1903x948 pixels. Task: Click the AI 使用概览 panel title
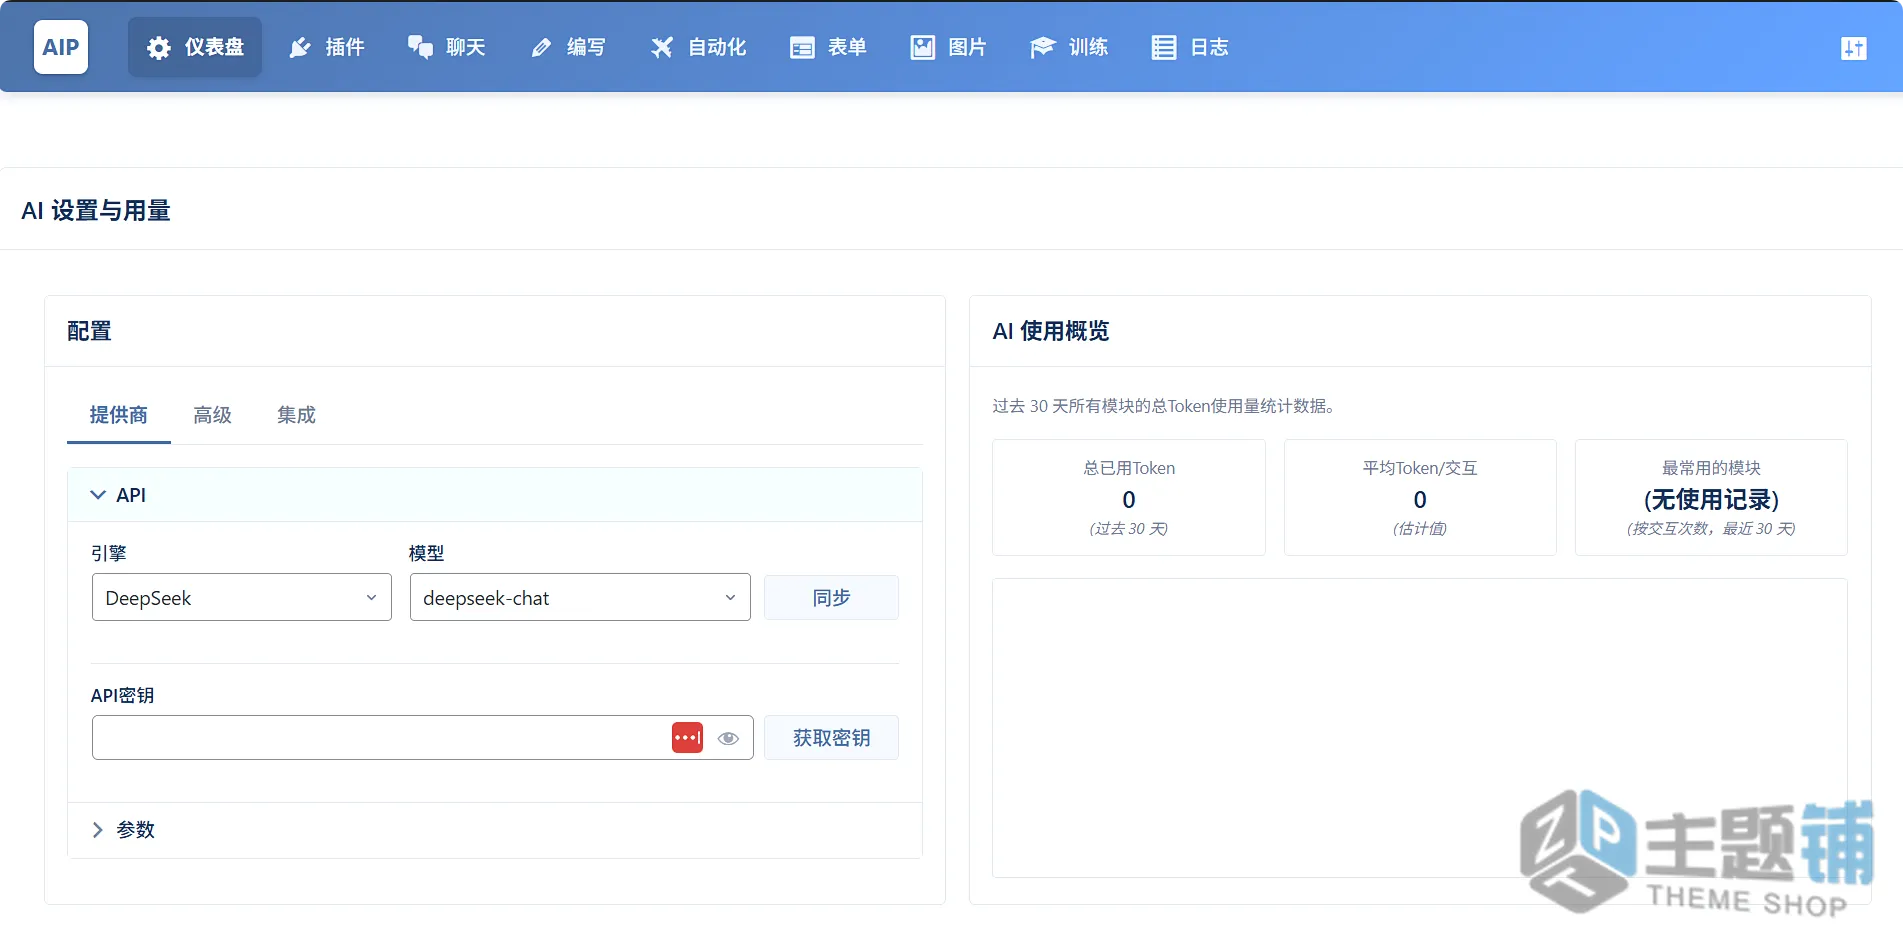click(1051, 331)
